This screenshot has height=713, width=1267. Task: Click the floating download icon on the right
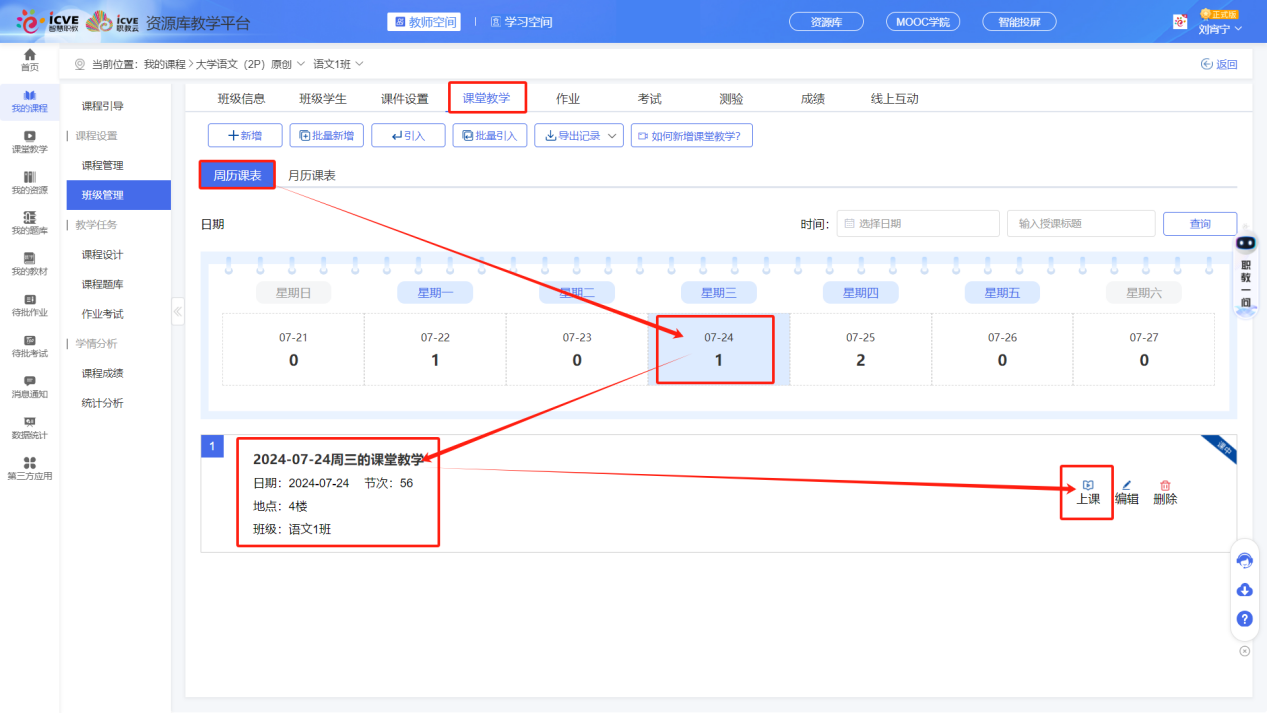pyautogui.click(x=1244, y=590)
